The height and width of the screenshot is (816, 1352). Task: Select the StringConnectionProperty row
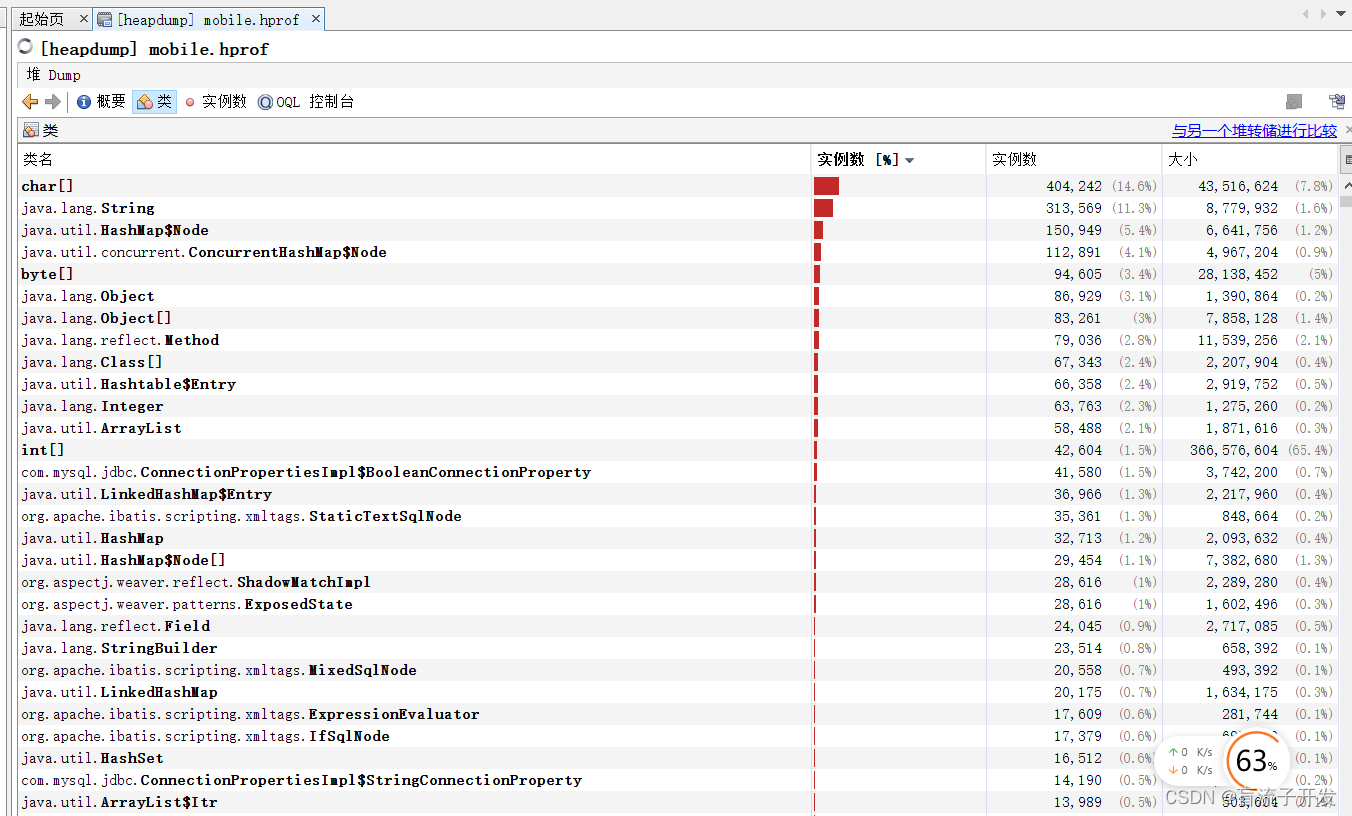point(677,780)
